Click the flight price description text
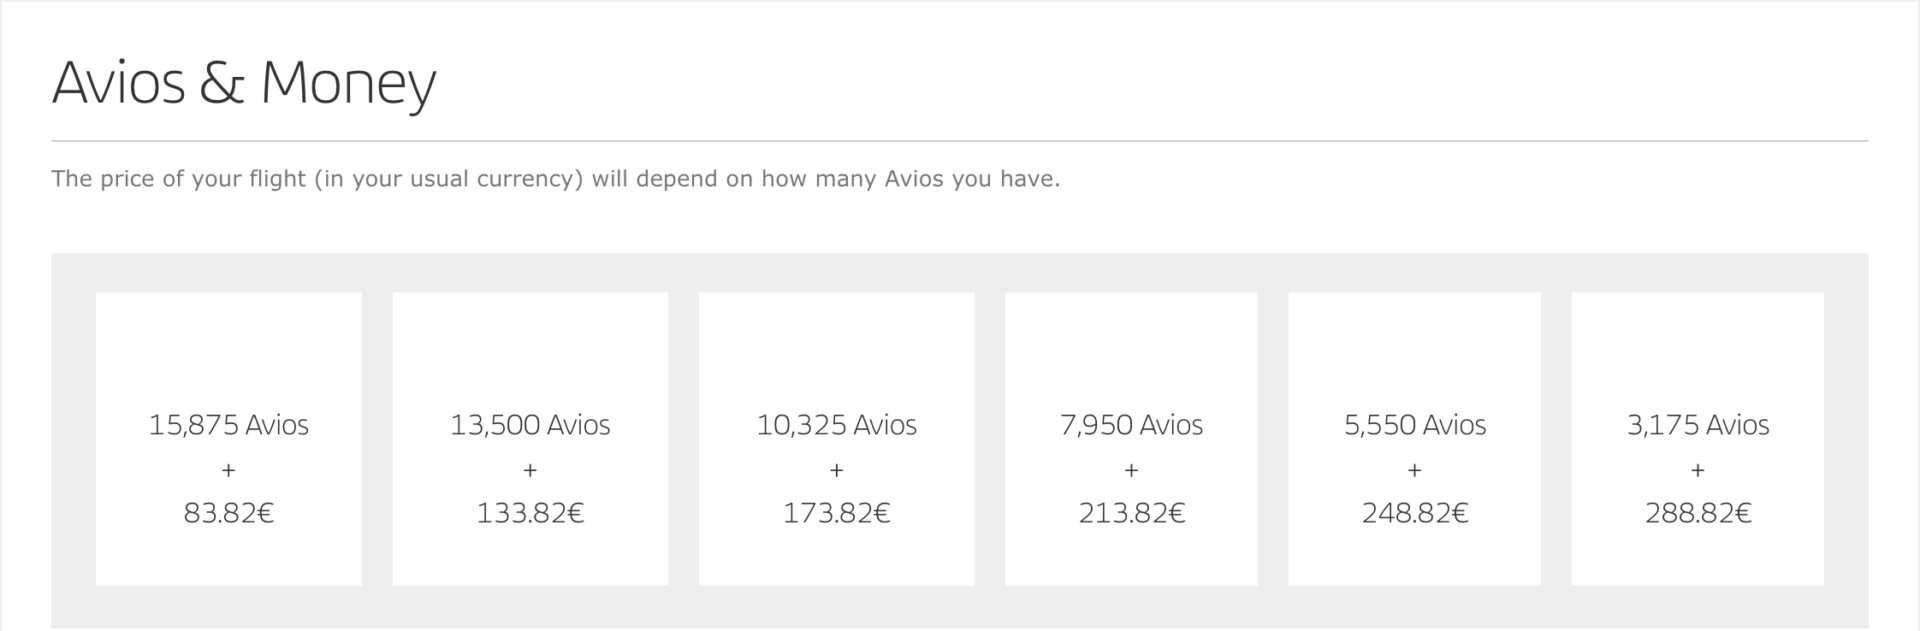This screenshot has width=1920, height=631. point(555,179)
